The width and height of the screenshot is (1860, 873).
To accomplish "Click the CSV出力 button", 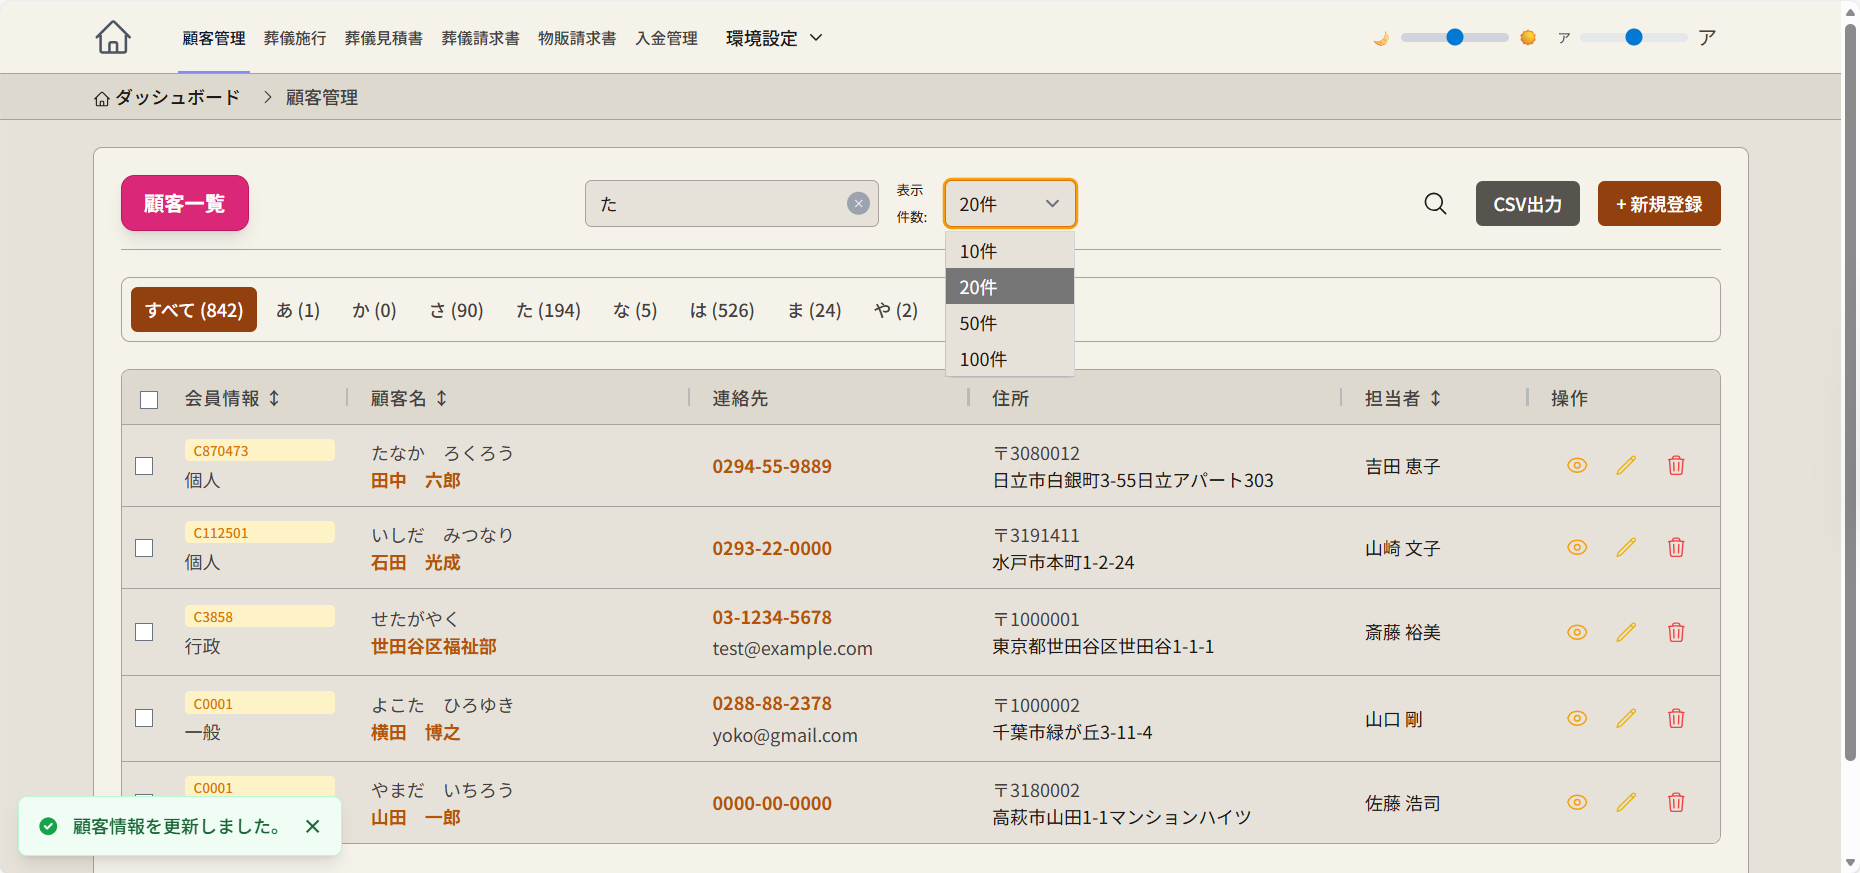I will 1527,203.
